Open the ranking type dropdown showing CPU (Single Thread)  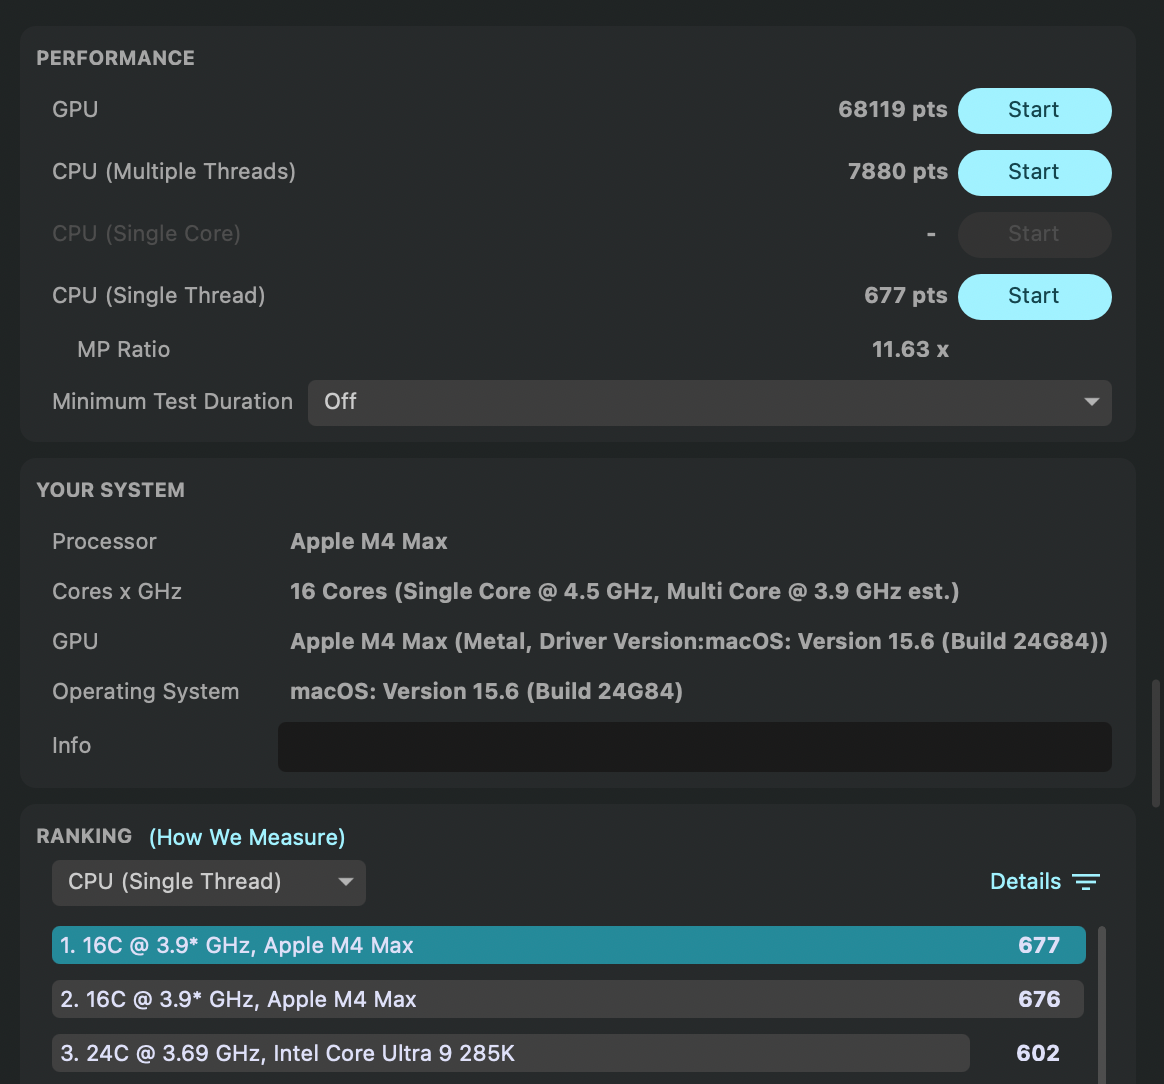coord(209,882)
